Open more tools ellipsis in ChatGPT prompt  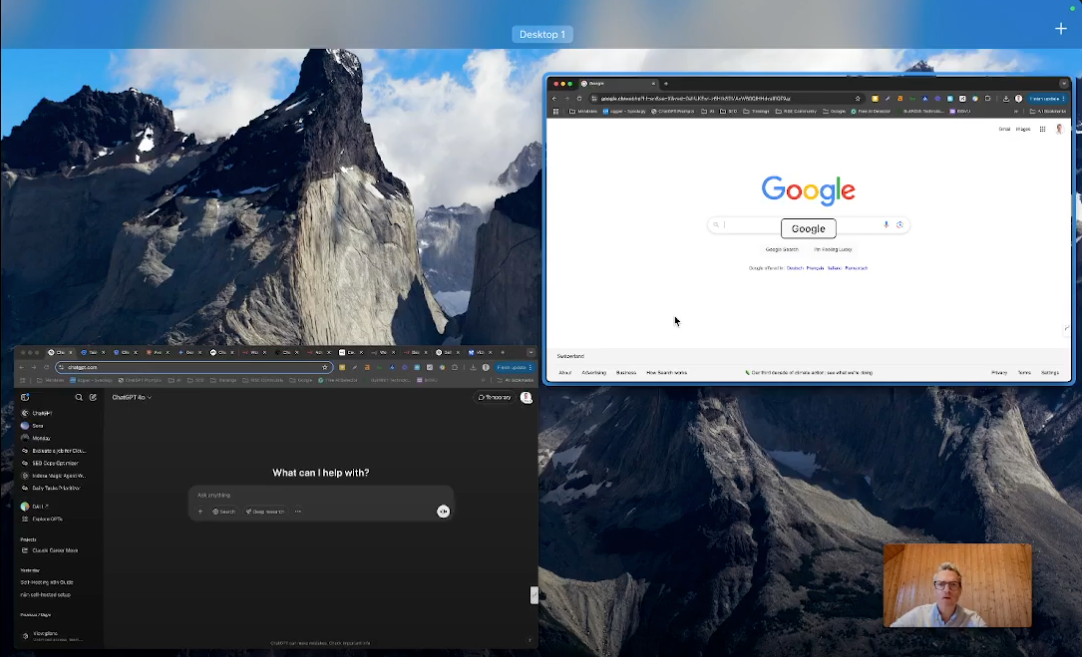(298, 511)
